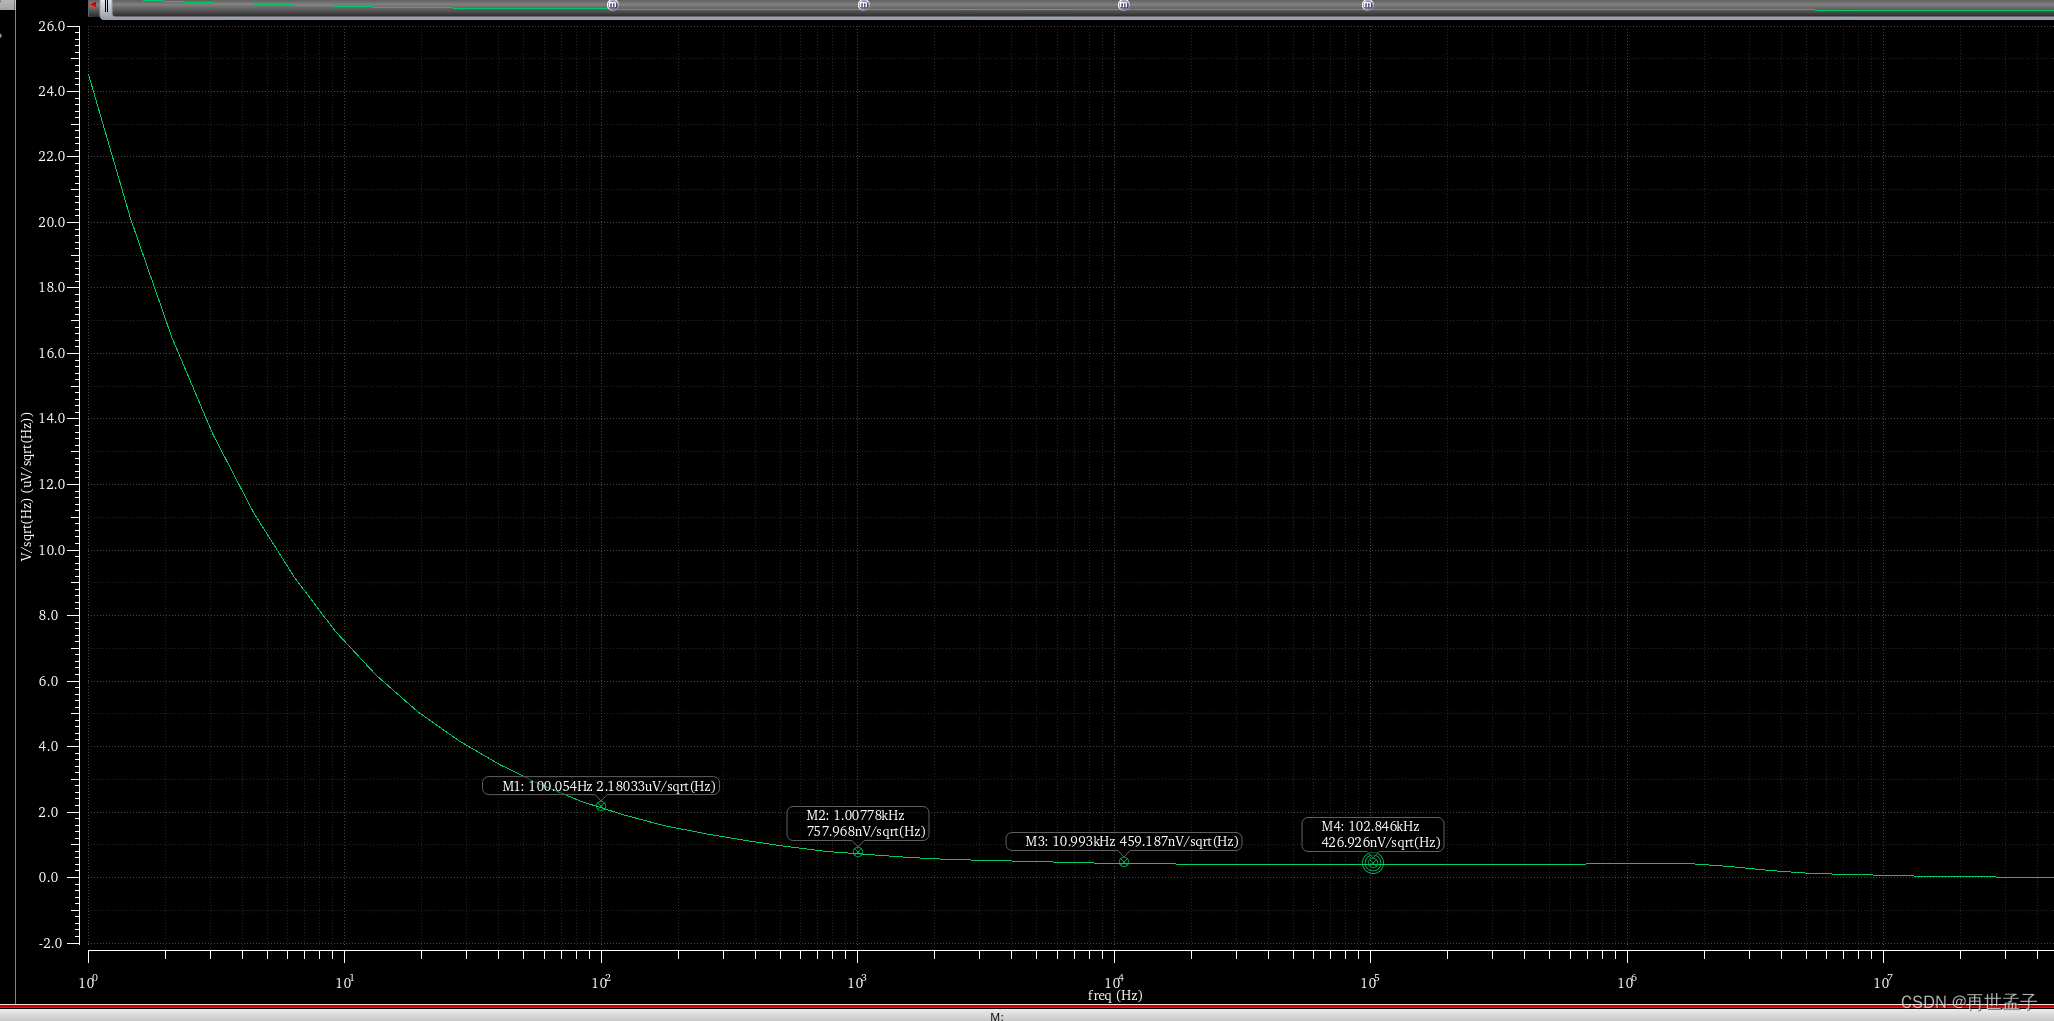Select the M2 1.00778kHz marker label
The width and height of the screenshot is (2054, 1021).
858,823
